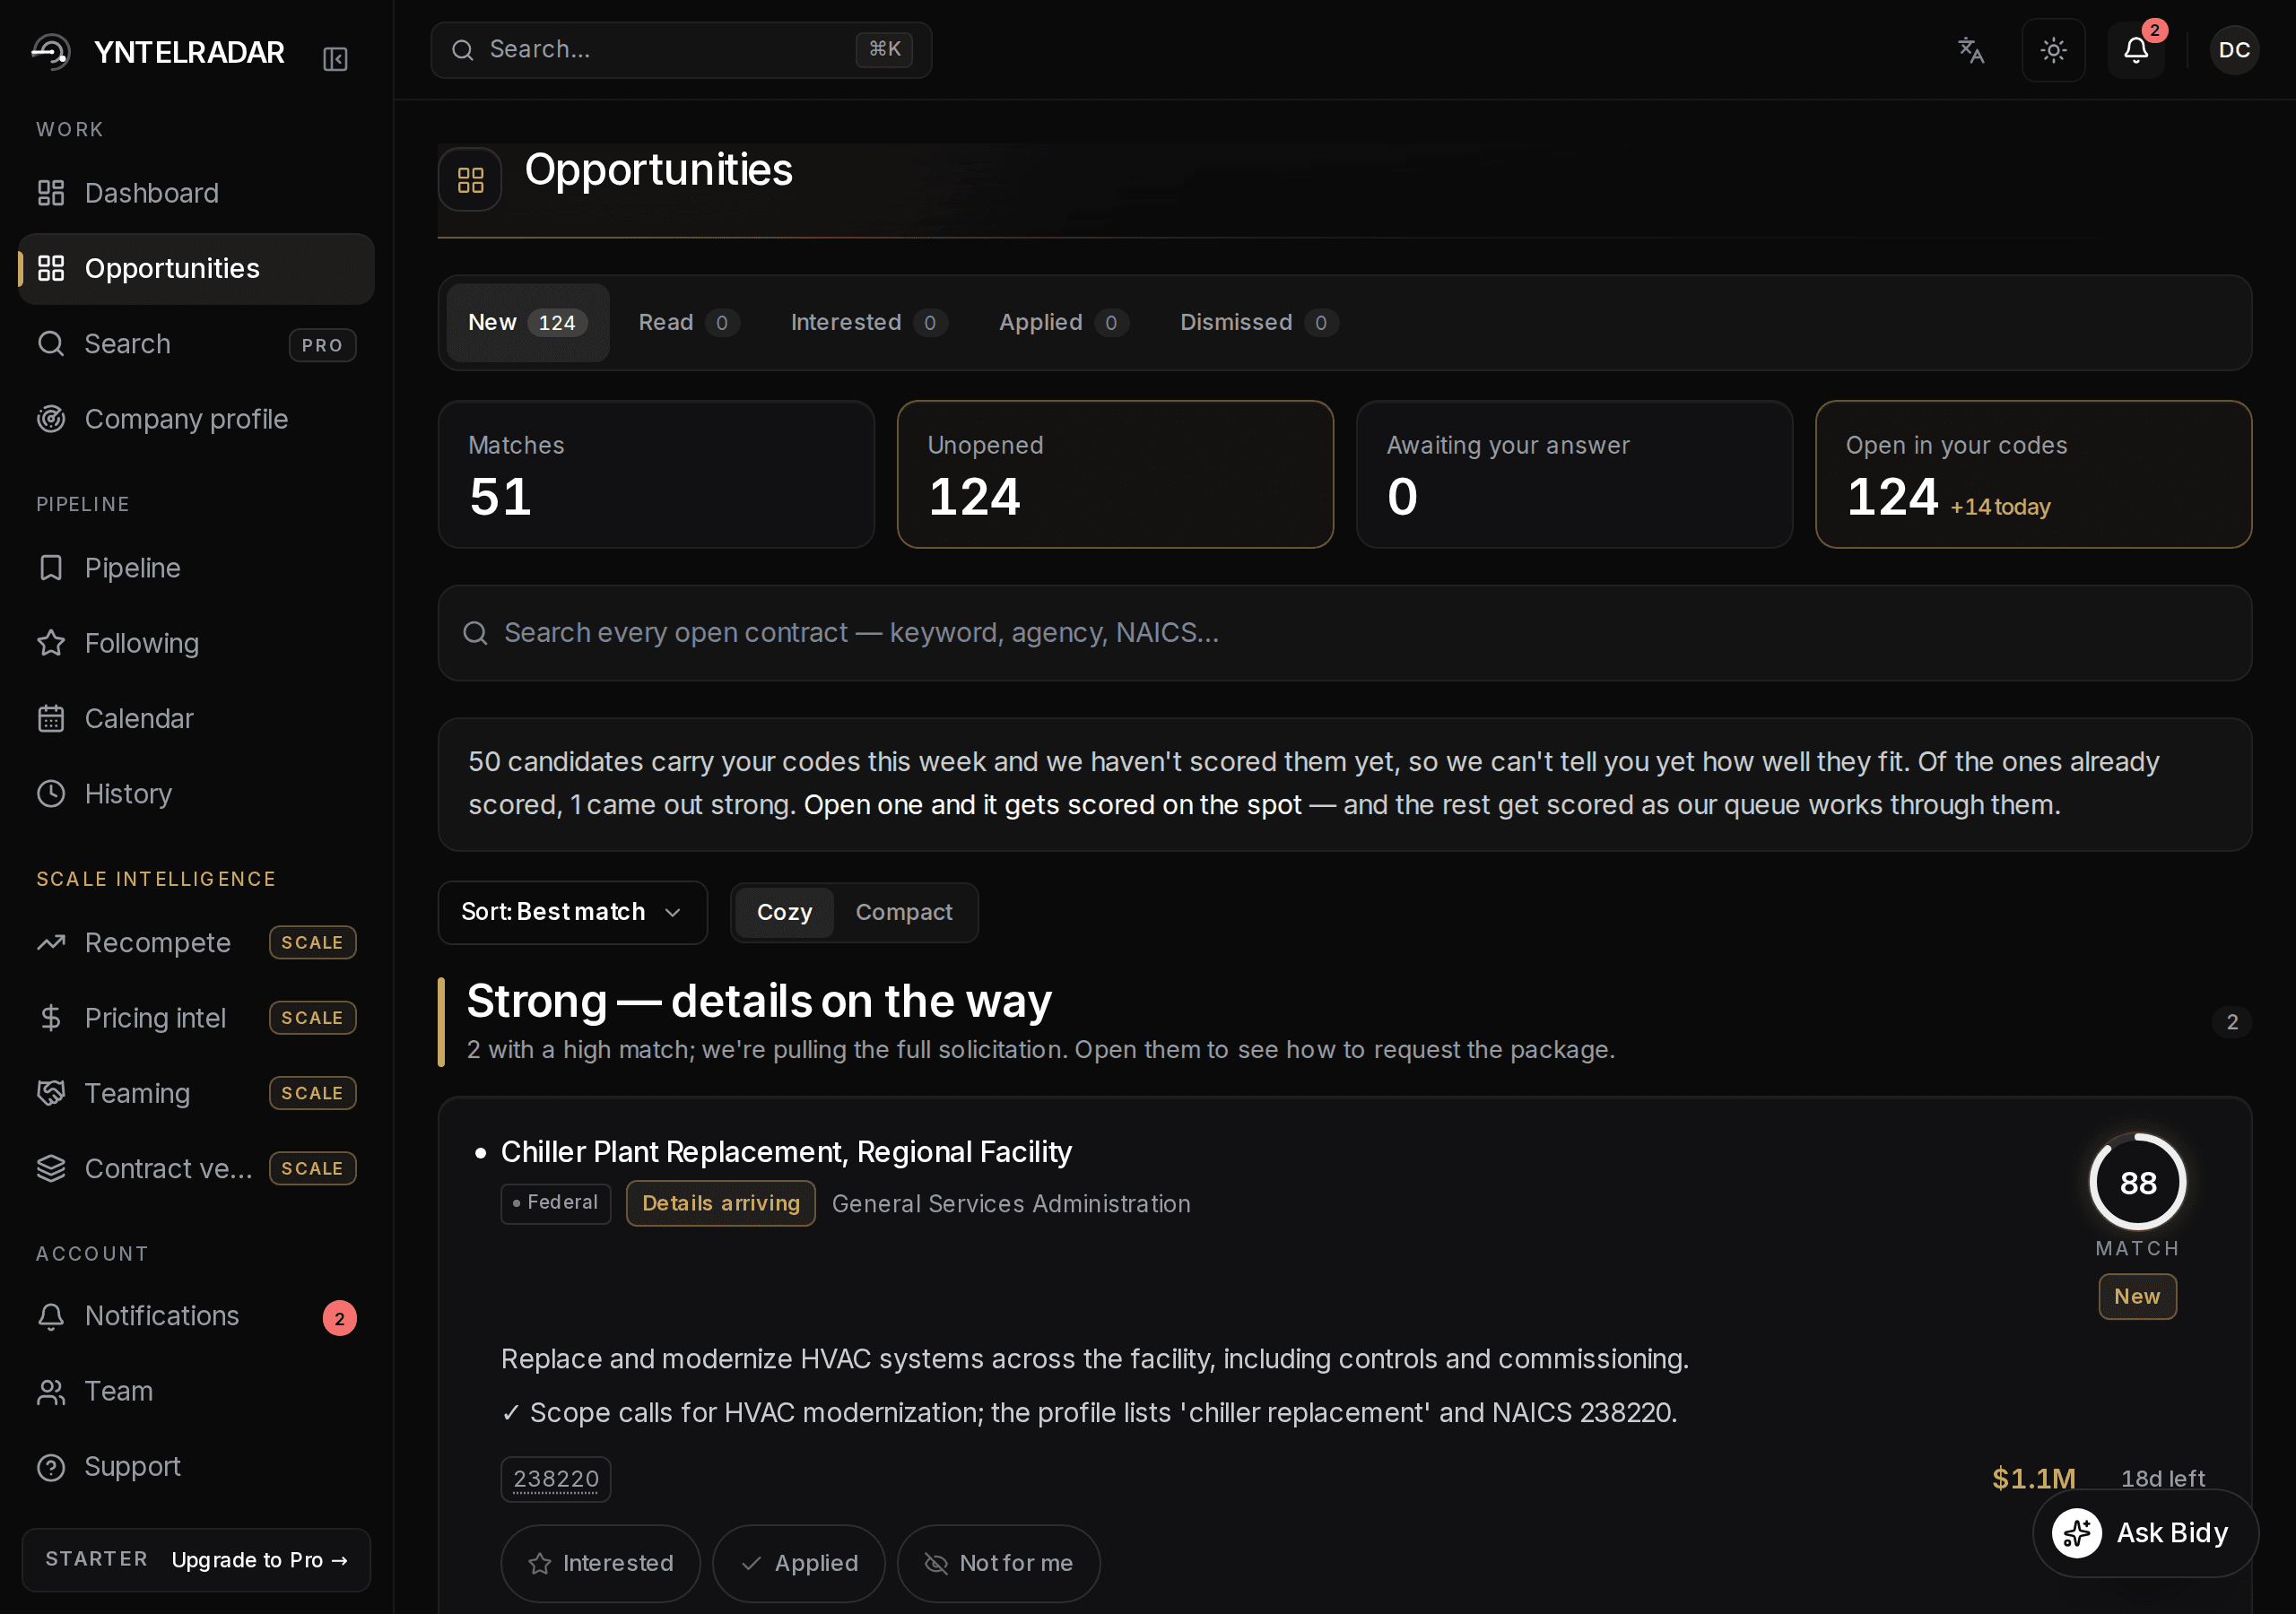
Task: Click the Company profile target icon
Action: (x=51, y=419)
